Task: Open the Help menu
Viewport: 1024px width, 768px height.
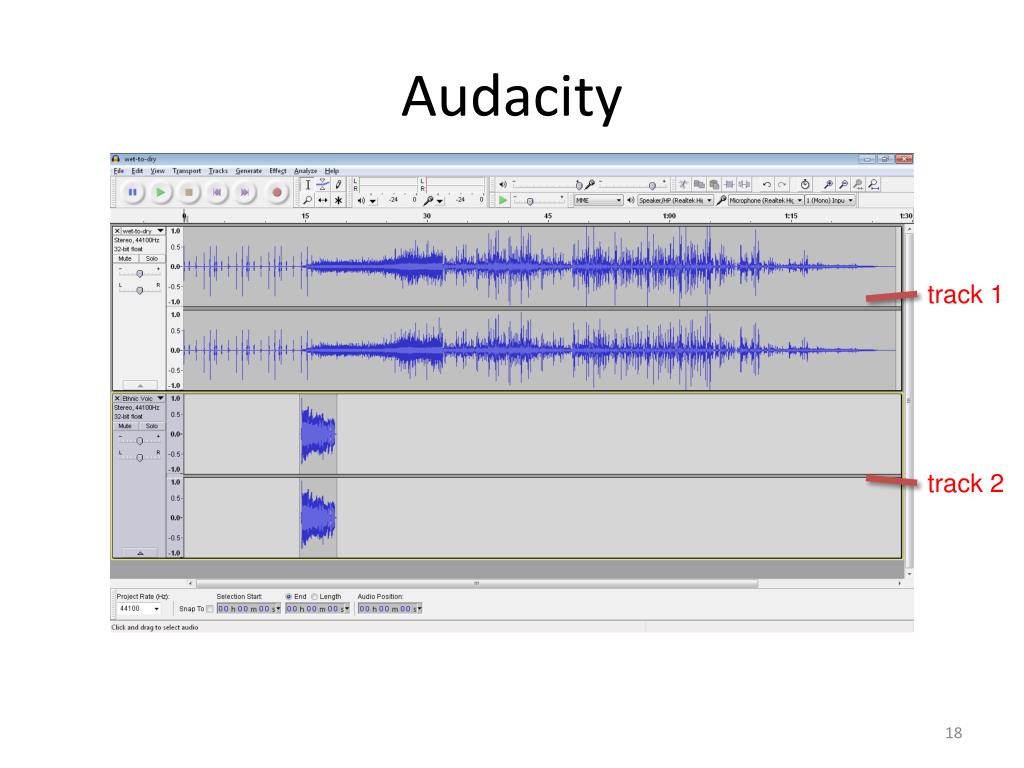Action: (332, 171)
